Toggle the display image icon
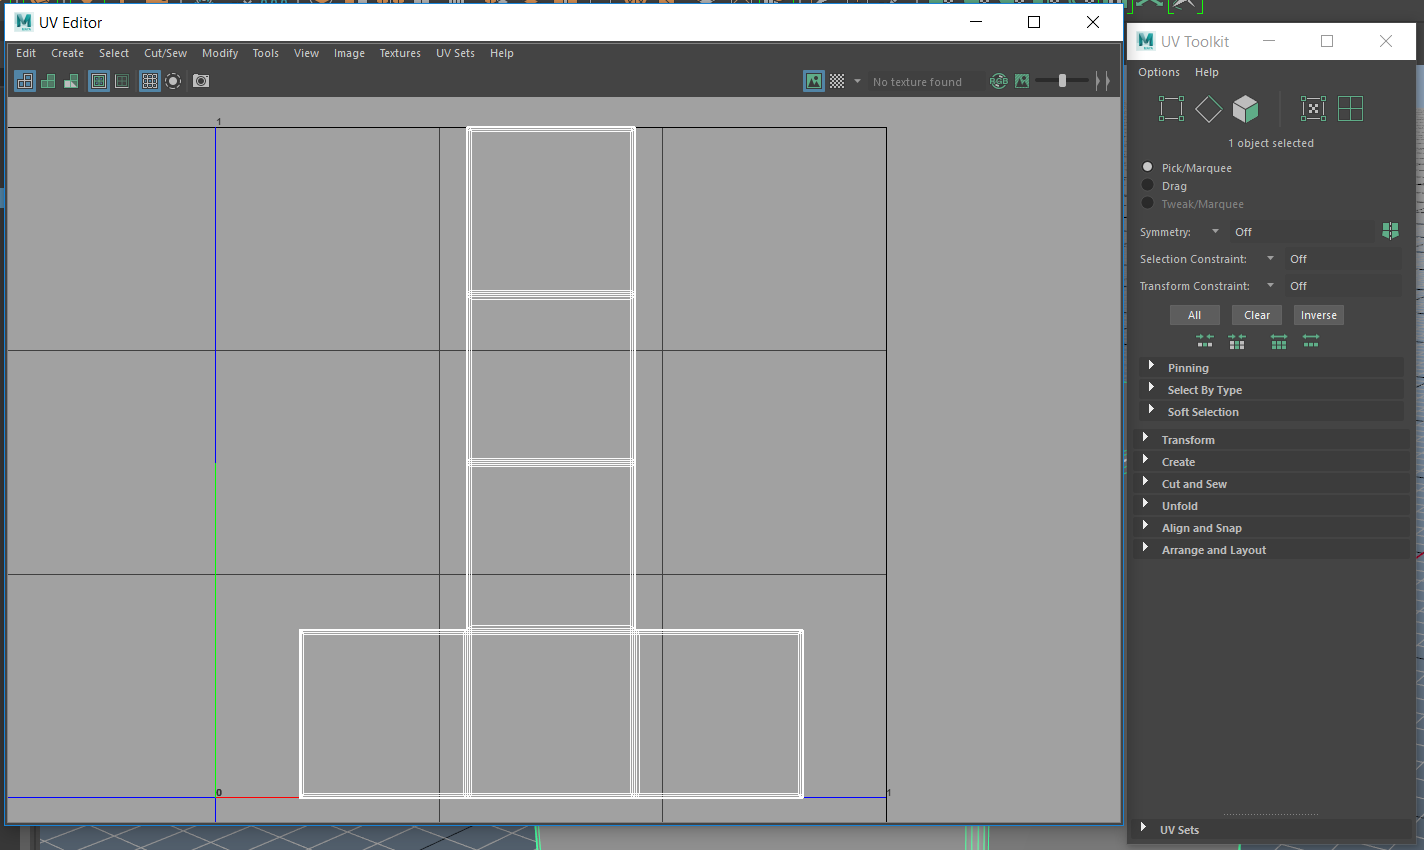 [814, 81]
